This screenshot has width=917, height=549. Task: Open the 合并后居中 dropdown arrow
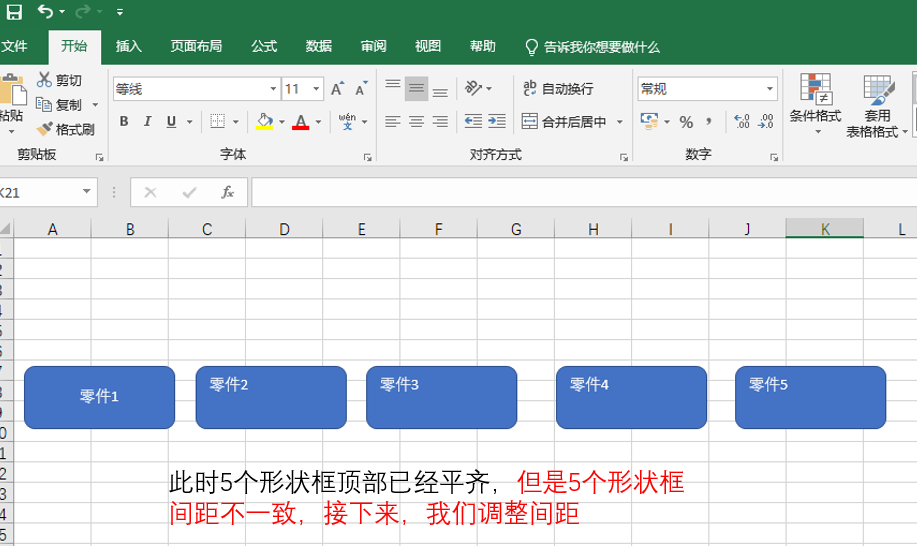click(x=620, y=122)
